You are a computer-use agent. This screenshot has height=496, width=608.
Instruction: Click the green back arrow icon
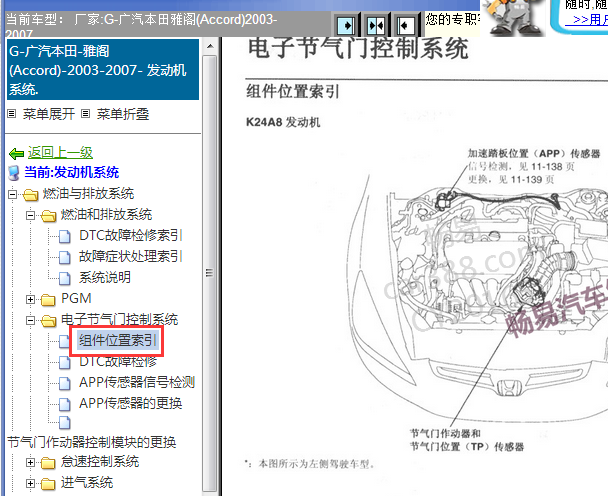[x=16, y=154]
